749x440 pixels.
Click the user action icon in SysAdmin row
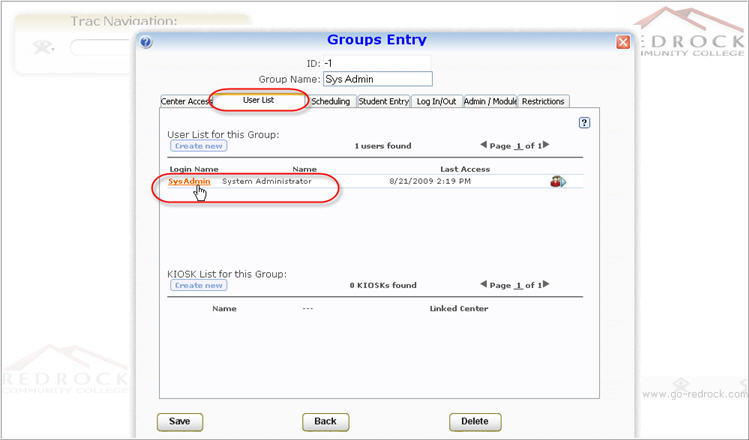(557, 182)
